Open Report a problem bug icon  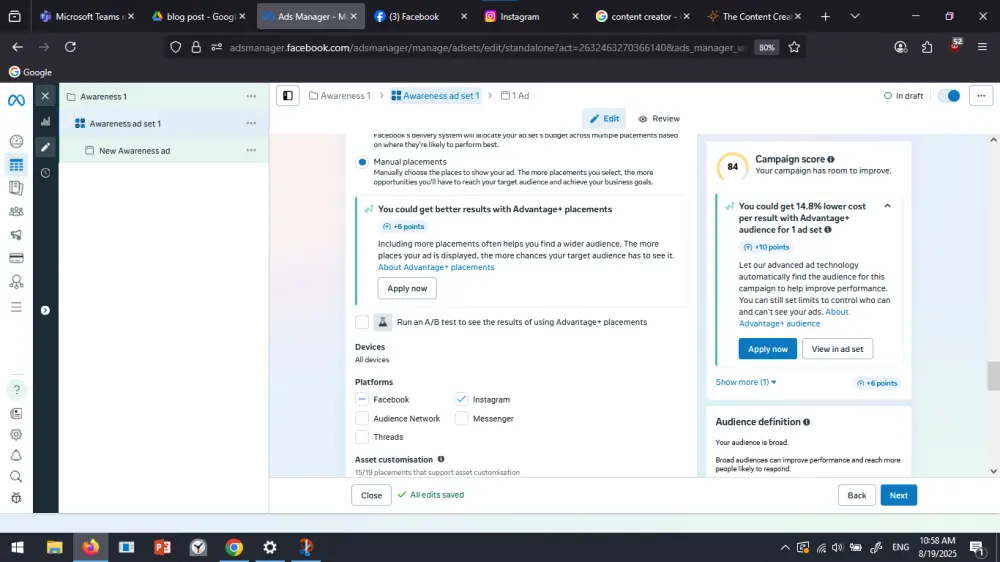point(17,498)
